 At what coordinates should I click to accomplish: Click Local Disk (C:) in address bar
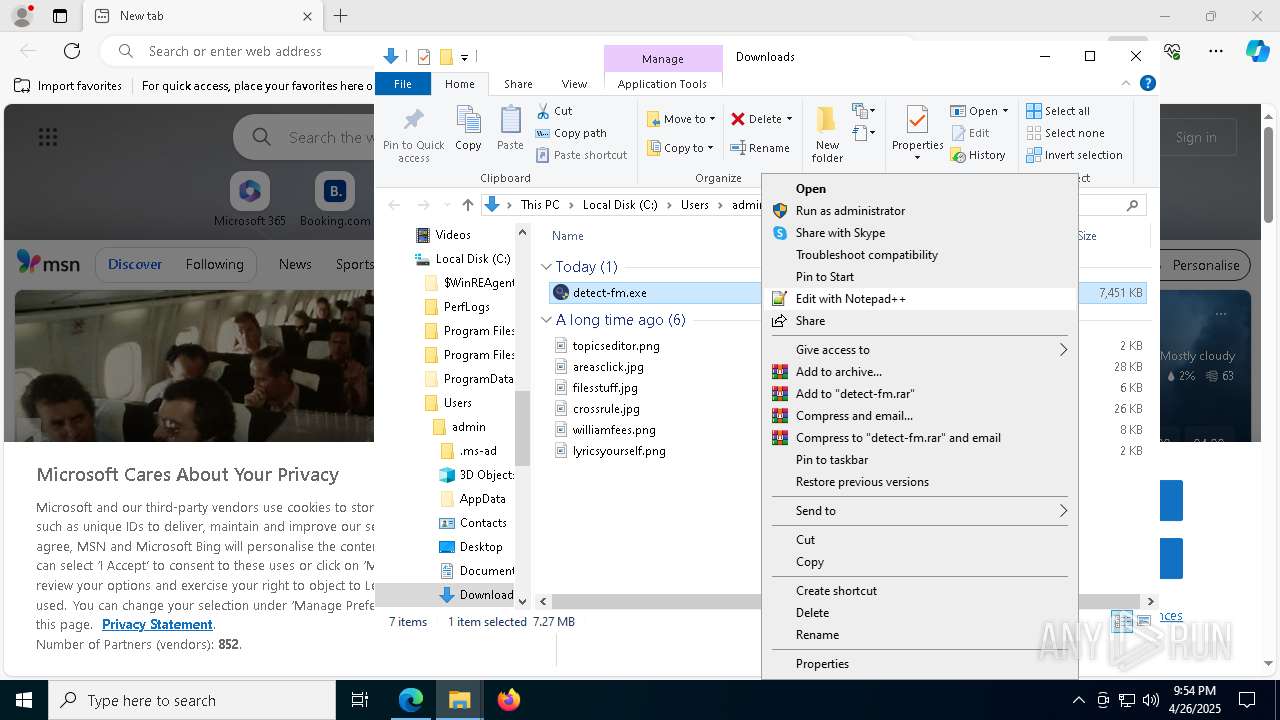[x=620, y=205]
